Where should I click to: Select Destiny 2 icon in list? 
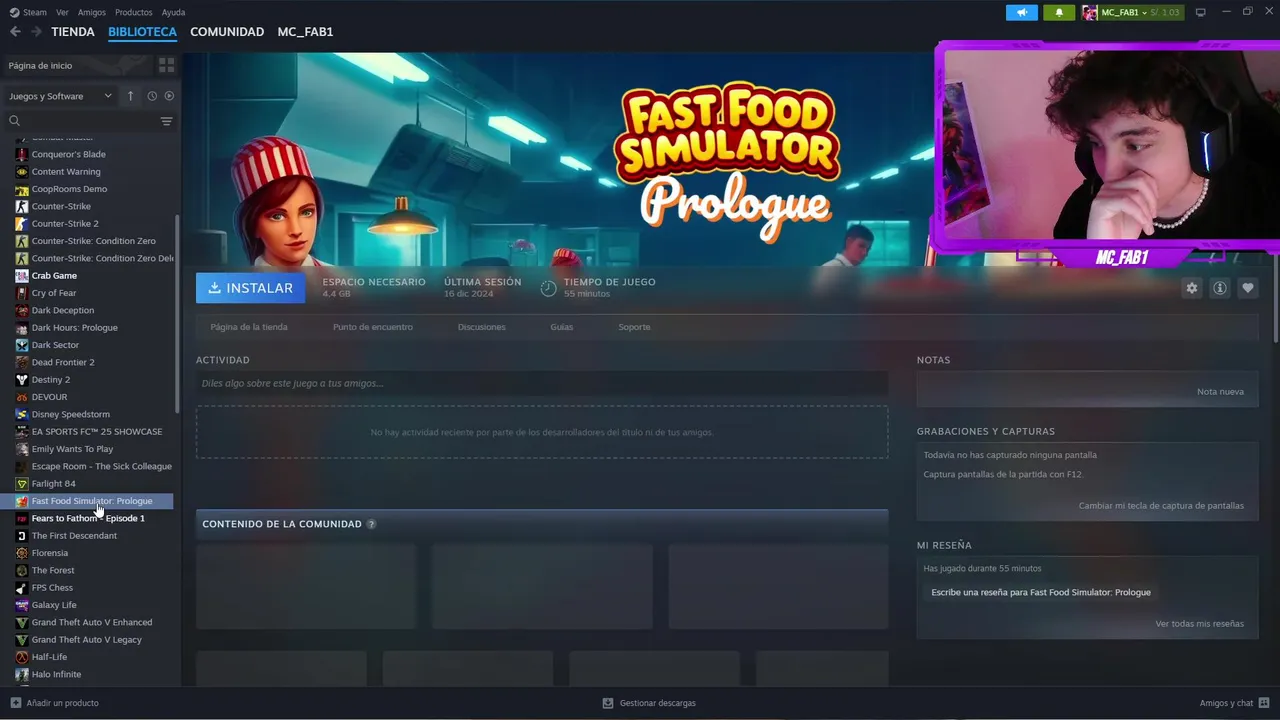[22, 380]
